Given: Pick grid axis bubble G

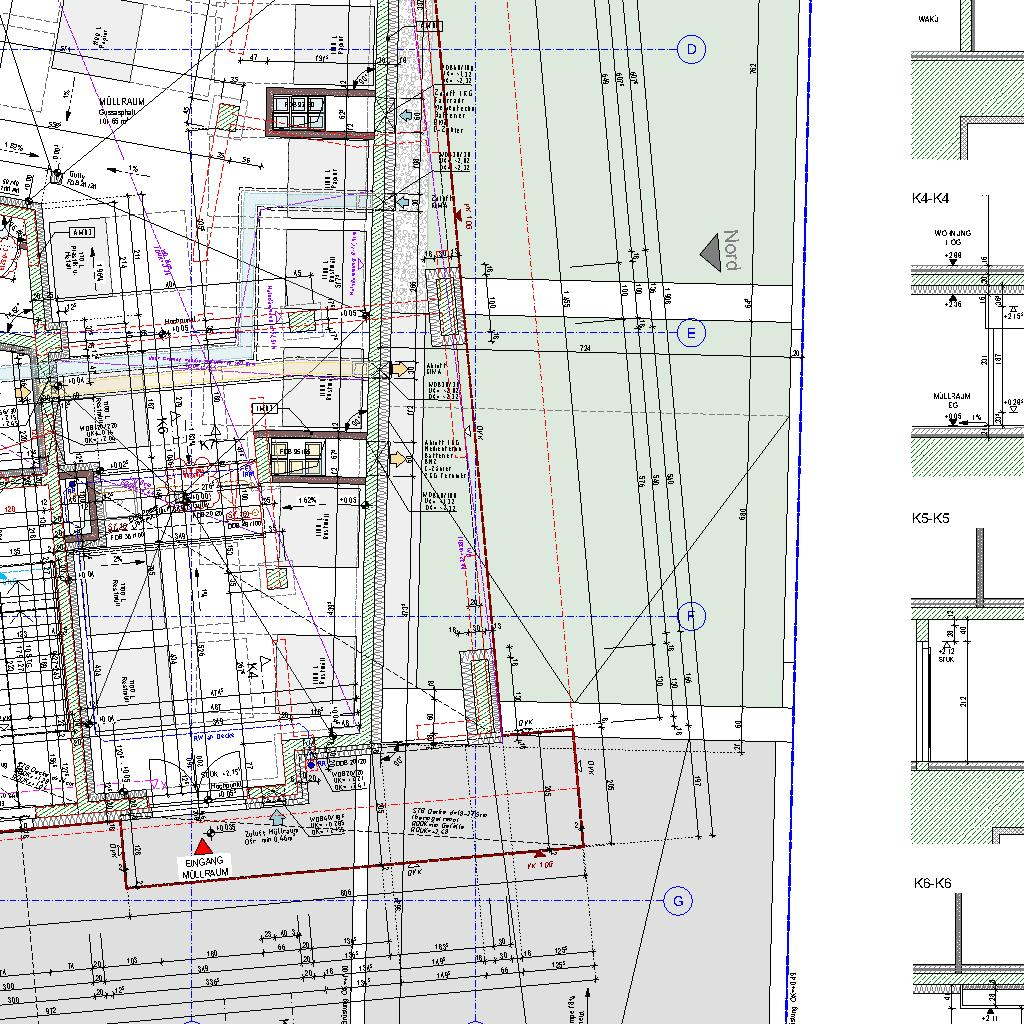Looking at the screenshot, I should (x=678, y=901).
